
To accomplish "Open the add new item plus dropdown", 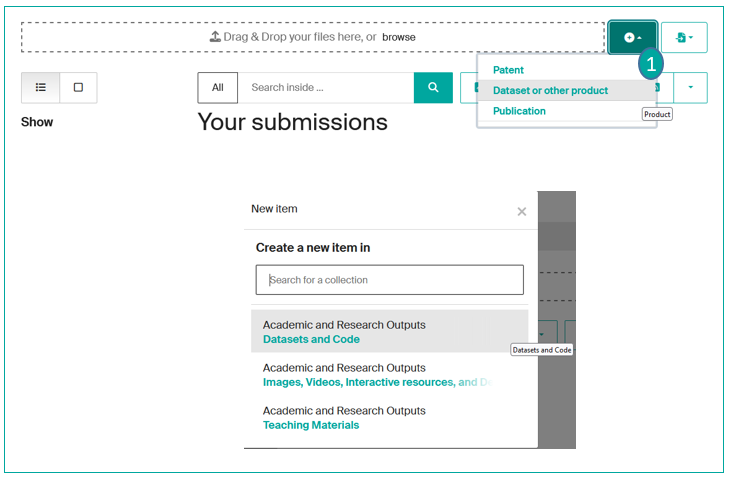I will (632, 37).
